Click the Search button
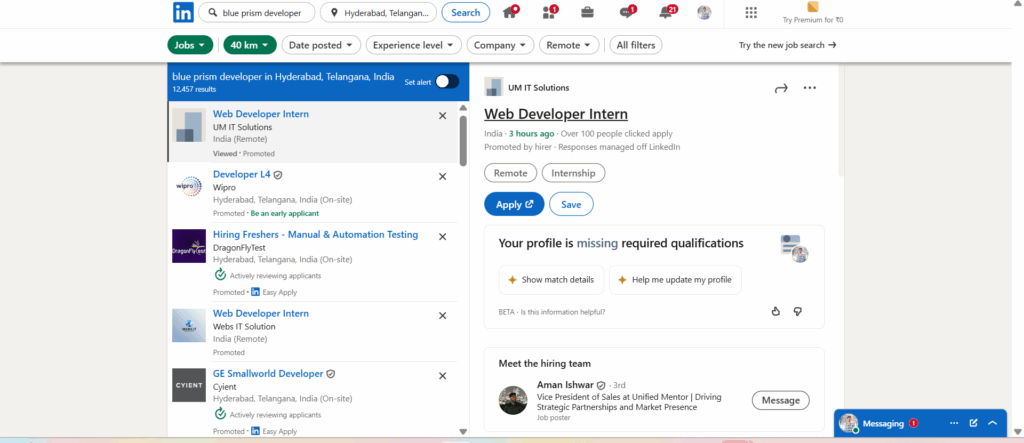 (466, 12)
